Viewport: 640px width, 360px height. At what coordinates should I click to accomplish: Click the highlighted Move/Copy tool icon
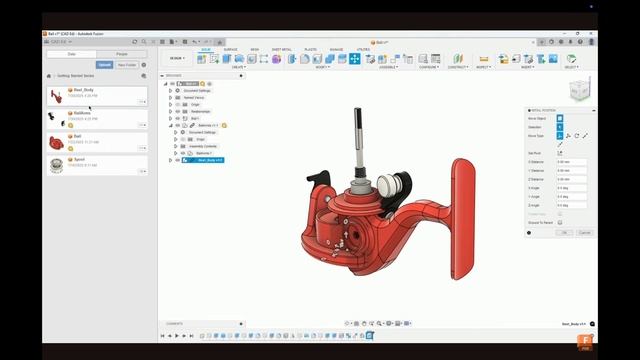click(355, 59)
